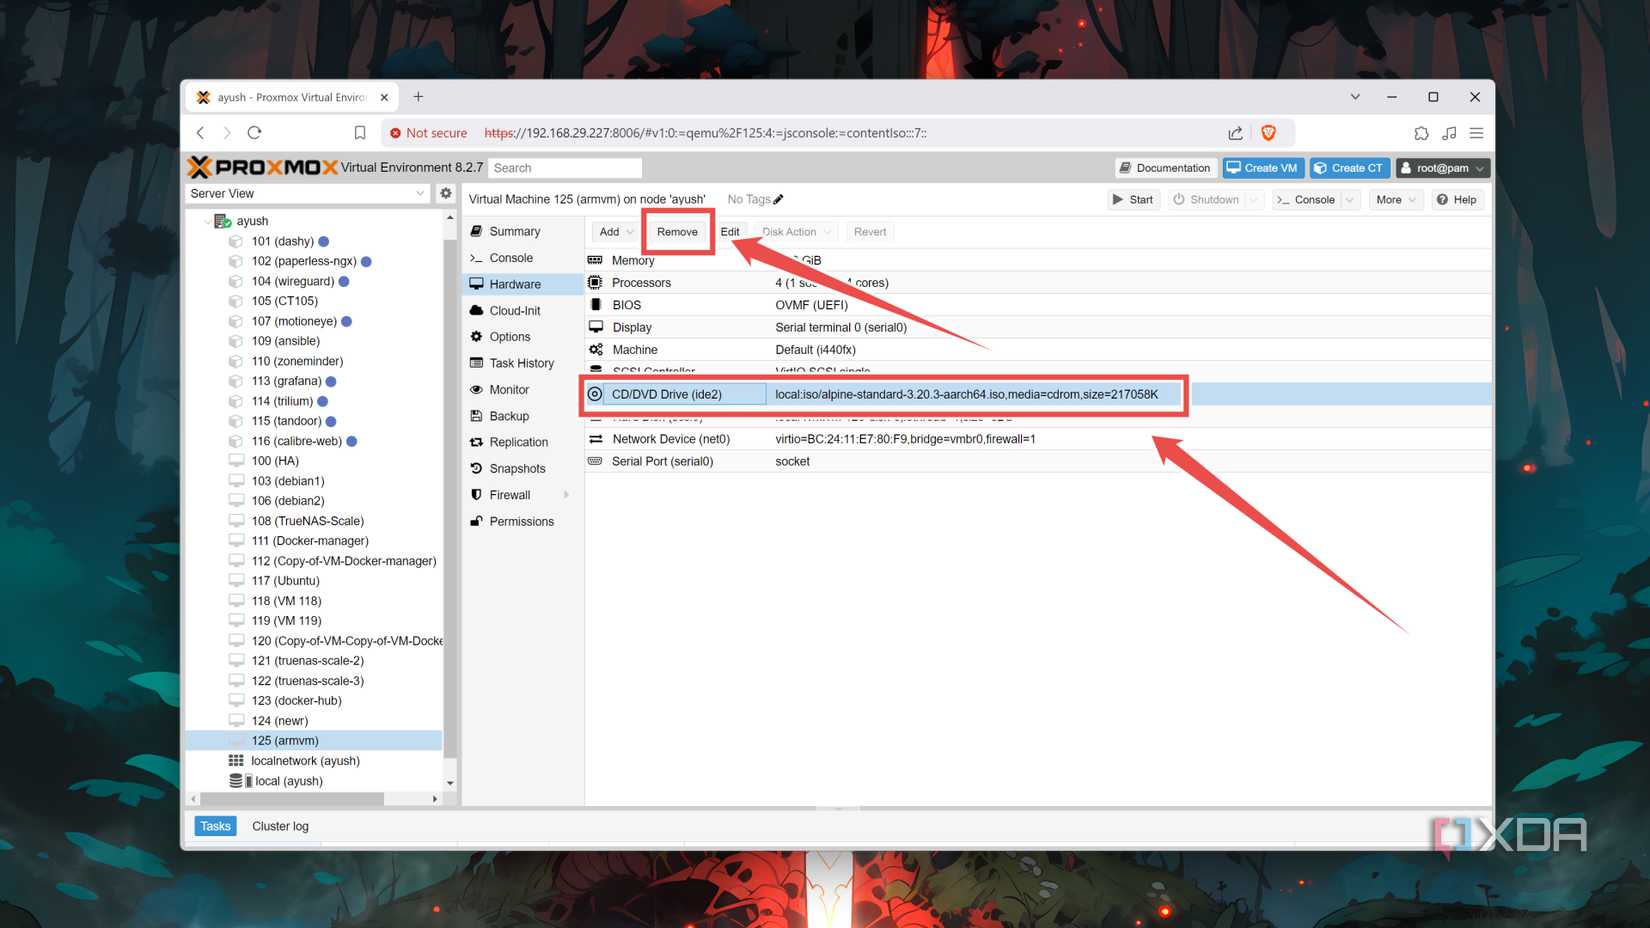Select container 101 (dashy)
The image size is (1650, 928).
(282, 241)
